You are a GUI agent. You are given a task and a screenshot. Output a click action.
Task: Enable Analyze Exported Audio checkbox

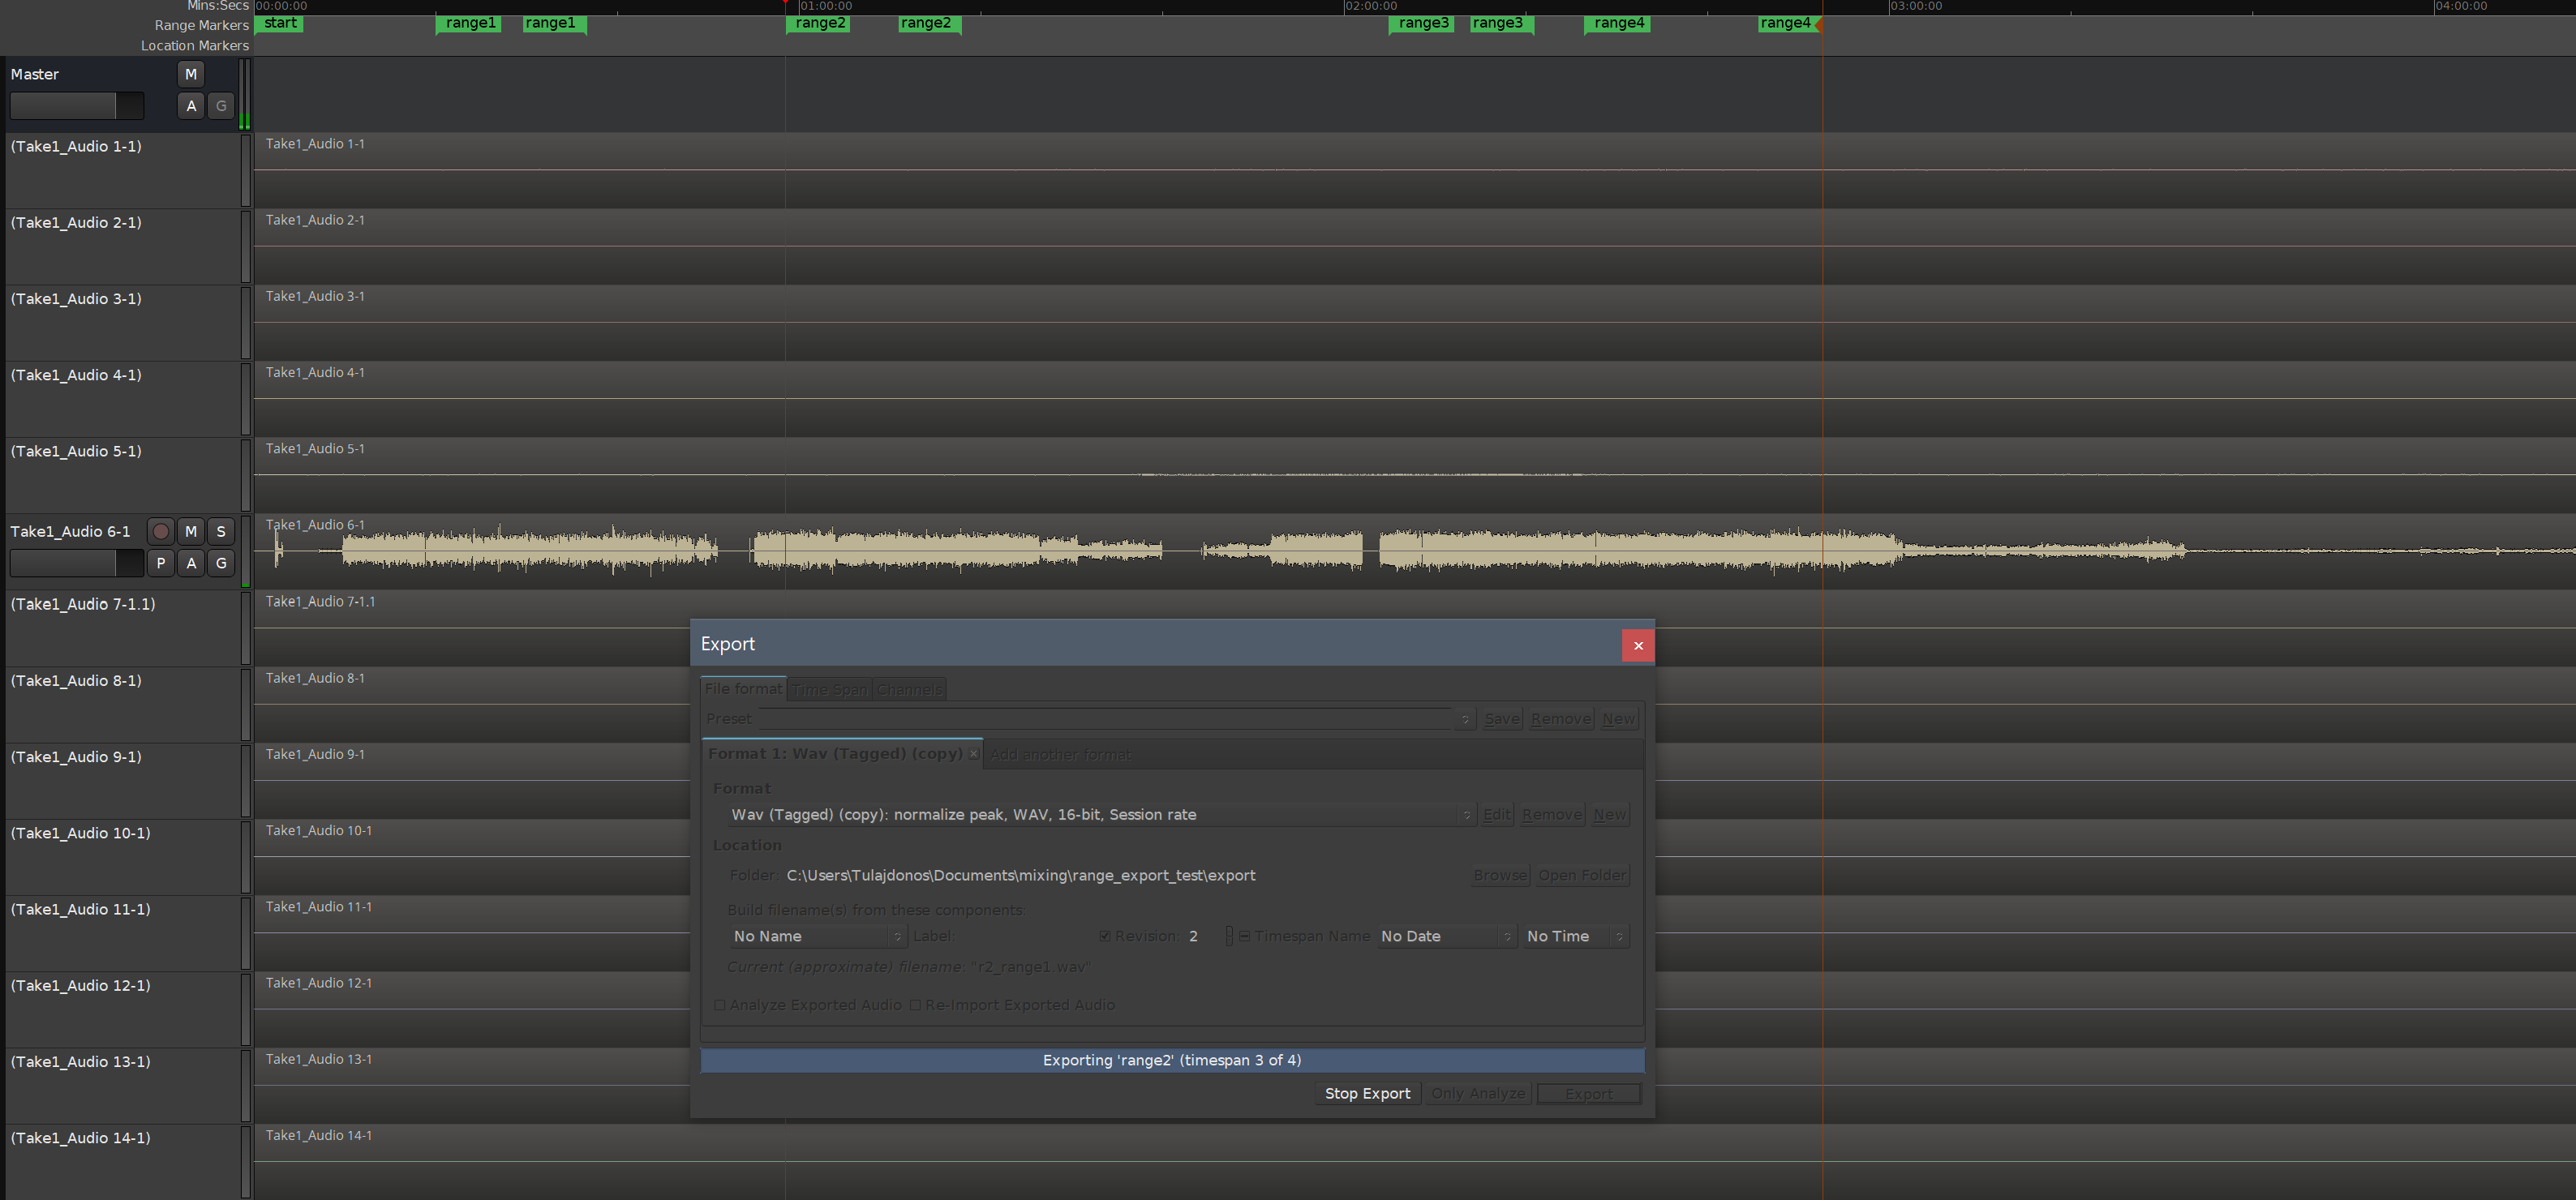720,1005
